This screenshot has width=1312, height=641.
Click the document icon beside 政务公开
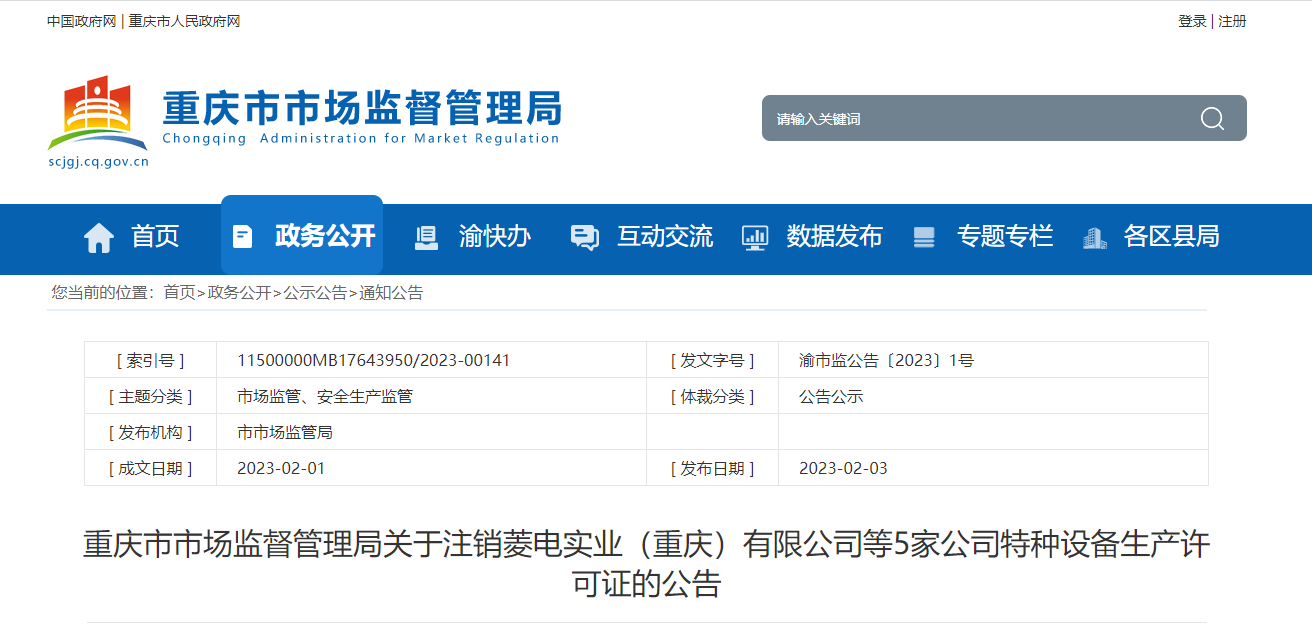[242, 237]
